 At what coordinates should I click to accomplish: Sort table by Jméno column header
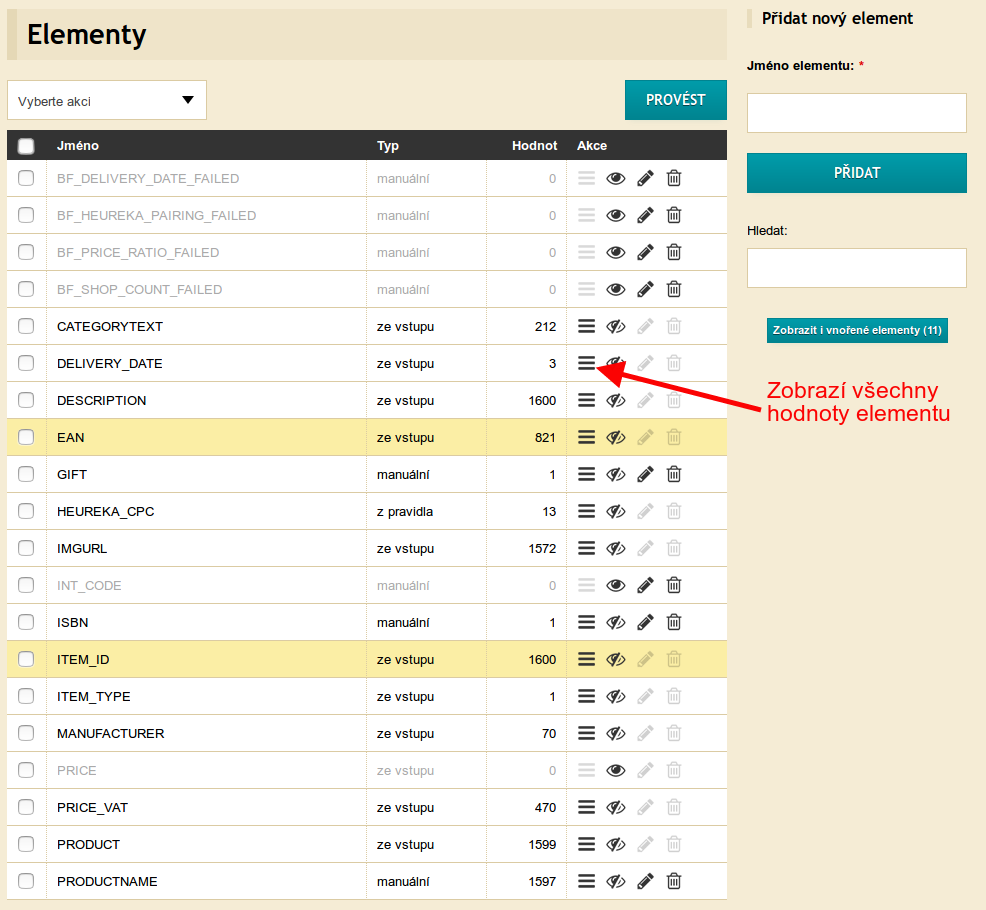78,146
